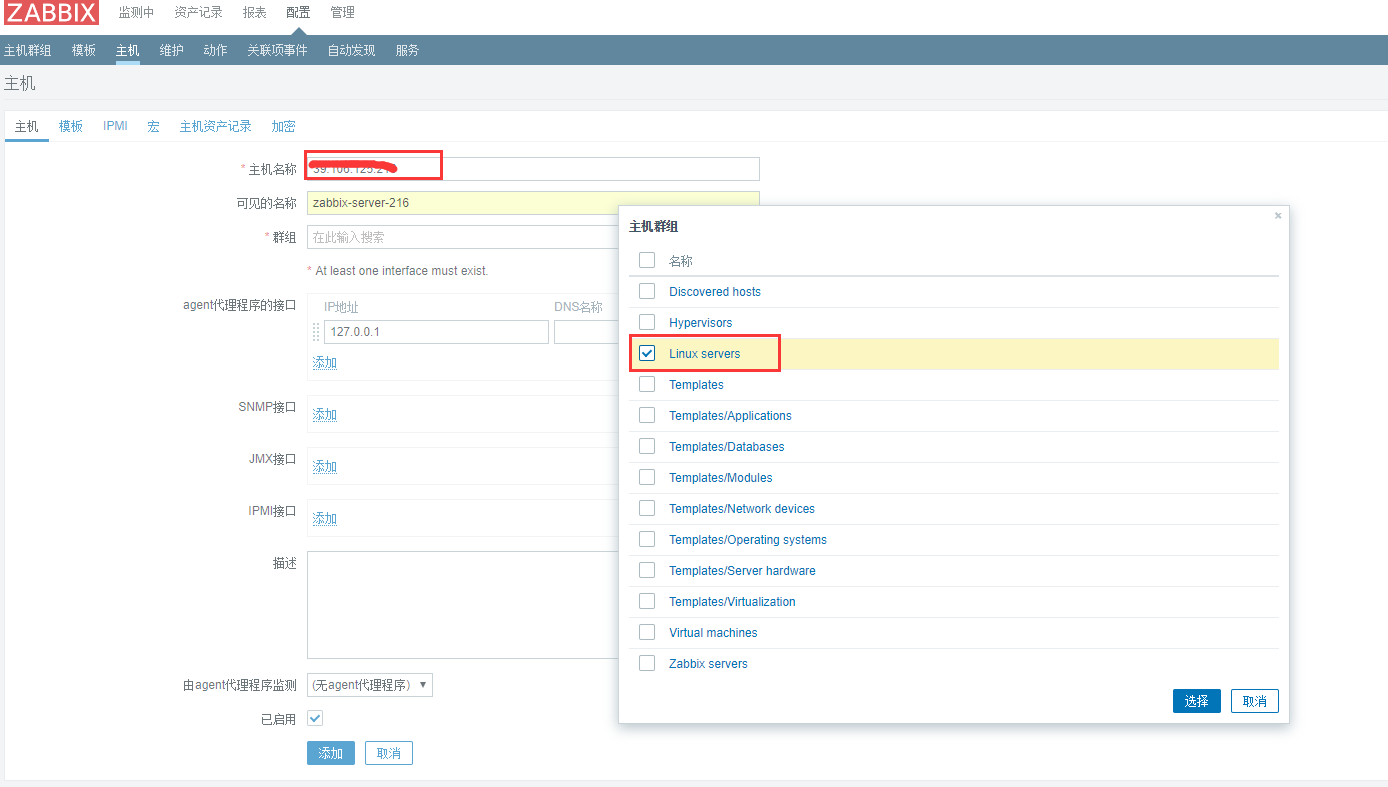The image size is (1388, 787).
Task: Check the Templates/Network devices checkbox
Action: pyautogui.click(x=647, y=508)
